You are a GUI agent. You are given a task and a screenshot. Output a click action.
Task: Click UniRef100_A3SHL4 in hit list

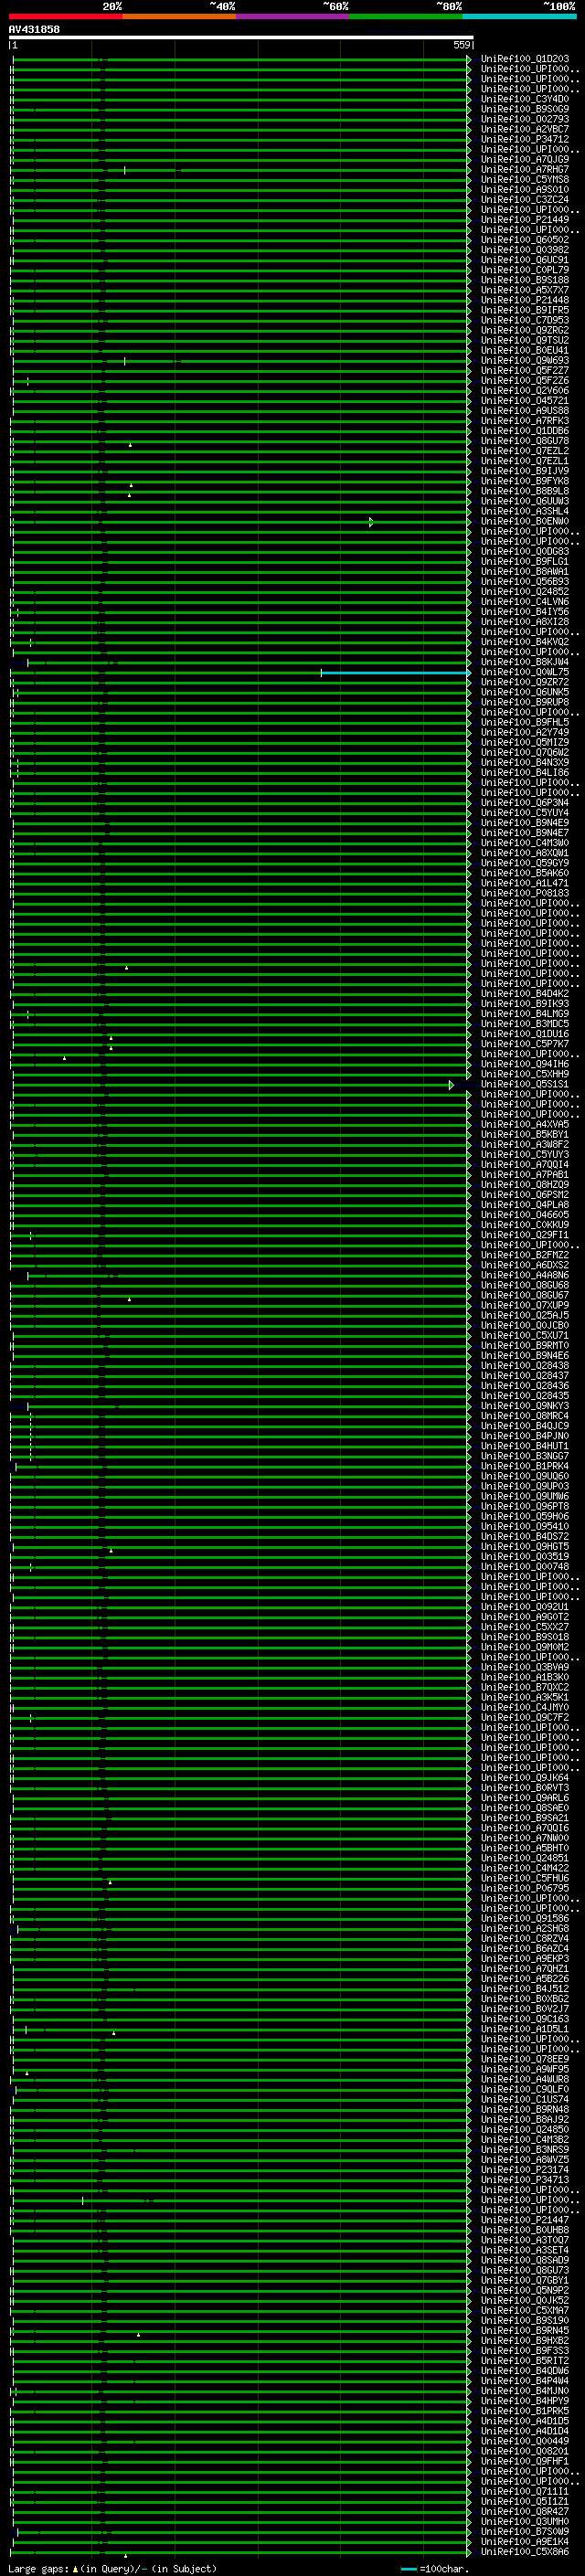click(x=525, y=511)
